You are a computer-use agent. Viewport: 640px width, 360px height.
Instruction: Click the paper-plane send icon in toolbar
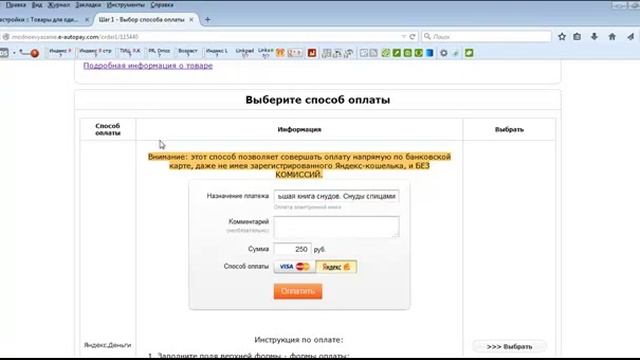631,37
